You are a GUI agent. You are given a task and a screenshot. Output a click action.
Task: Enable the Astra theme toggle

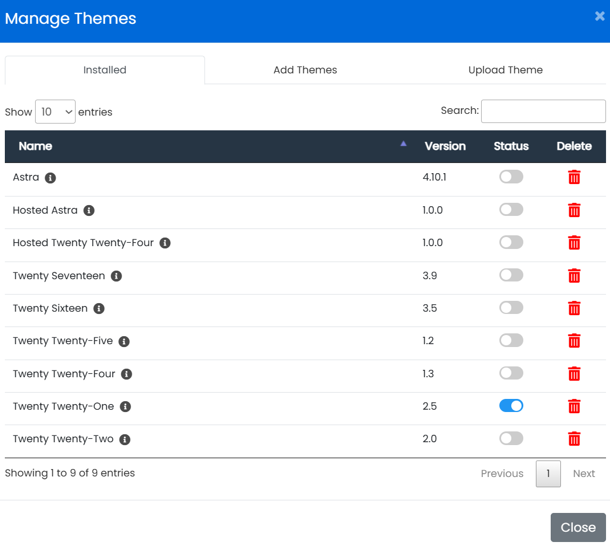click(511, 177)
